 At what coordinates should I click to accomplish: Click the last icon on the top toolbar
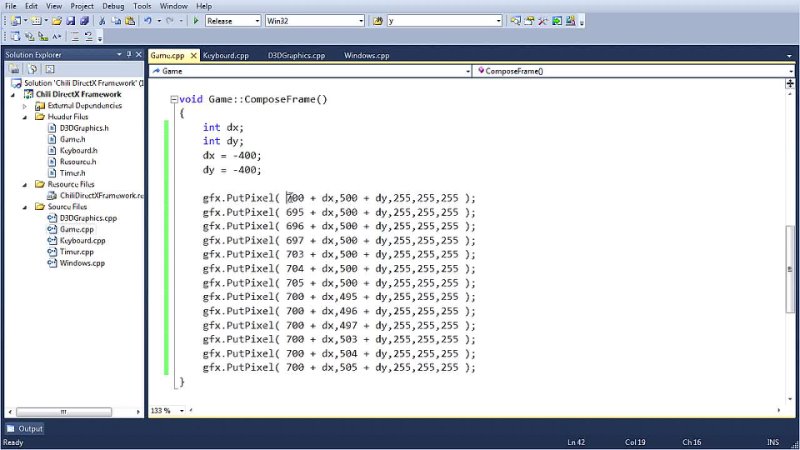(x=570, y=21)
